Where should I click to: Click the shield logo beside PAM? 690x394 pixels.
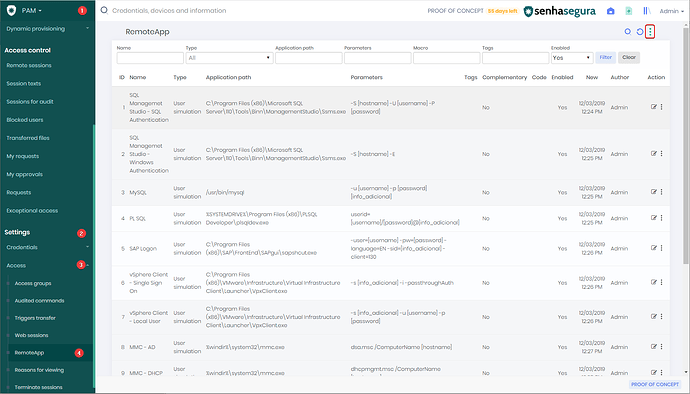tap(11, 10)
